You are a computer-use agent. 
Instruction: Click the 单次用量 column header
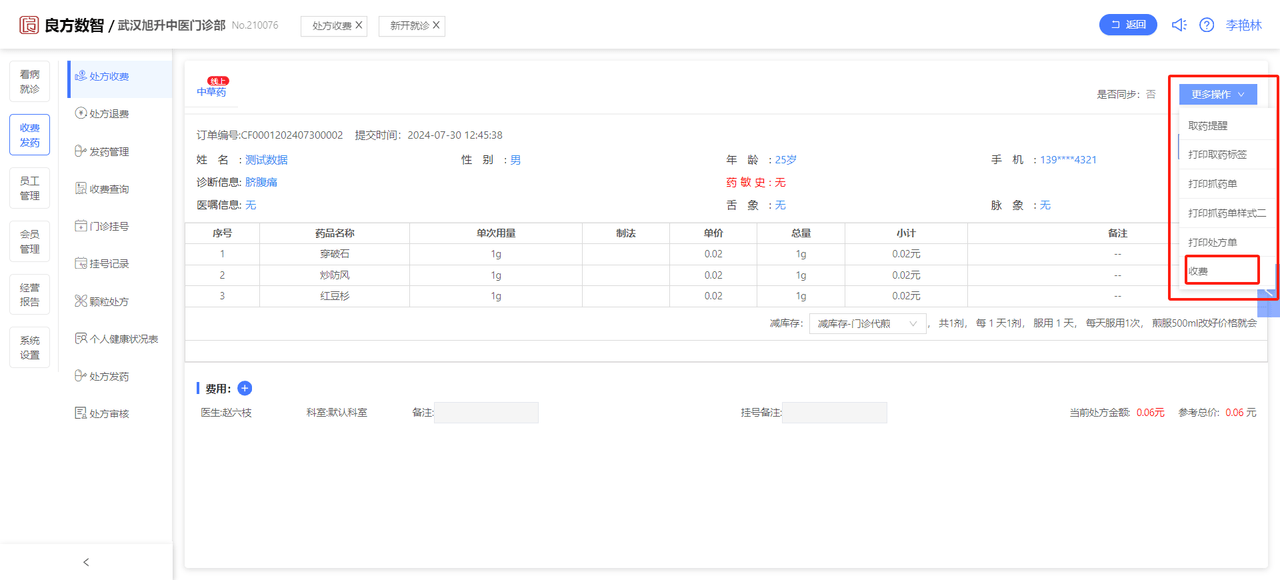point(496,233)
